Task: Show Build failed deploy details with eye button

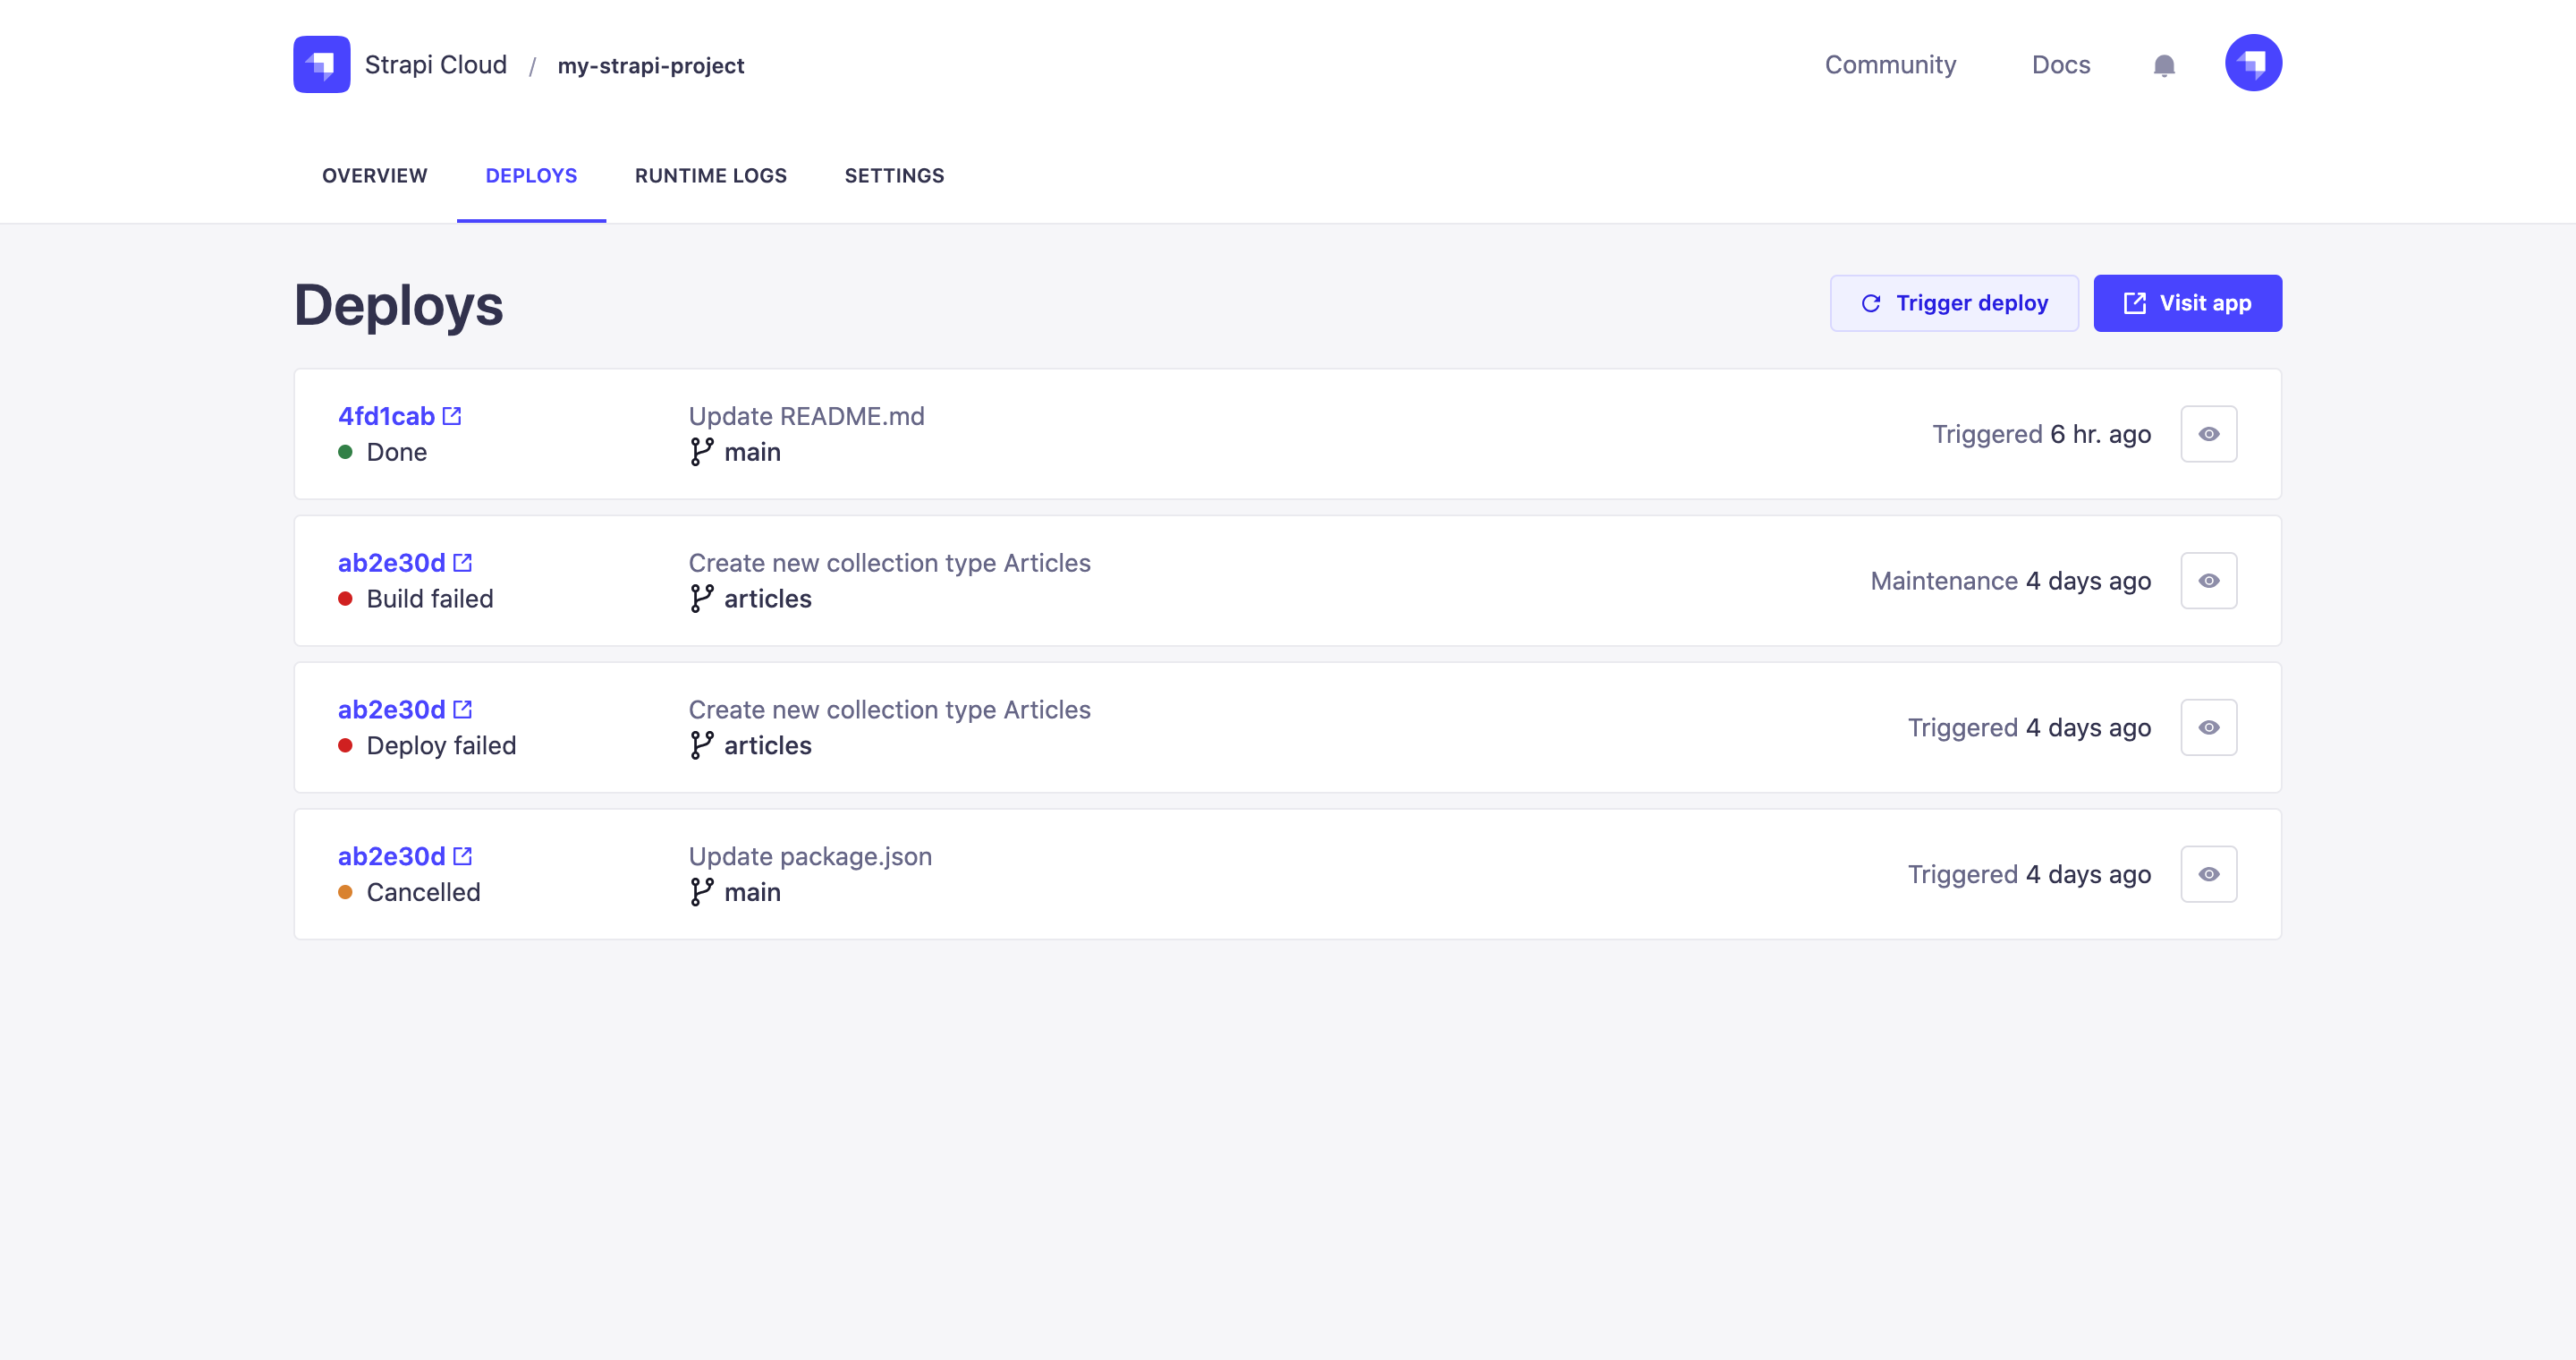Action: pyautogui.click(x=2208, y=581)
